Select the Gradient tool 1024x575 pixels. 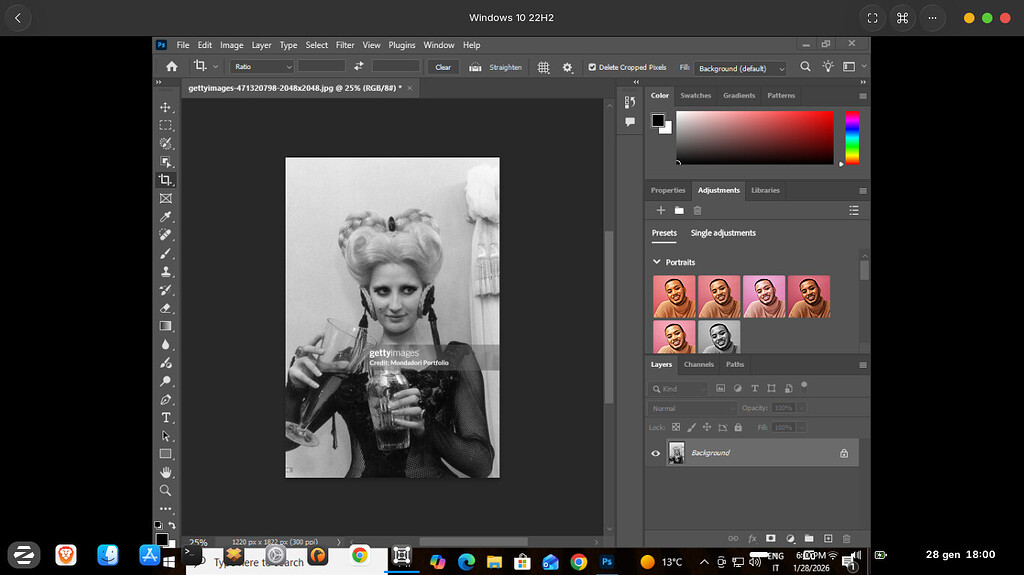[x=165, y=326]
